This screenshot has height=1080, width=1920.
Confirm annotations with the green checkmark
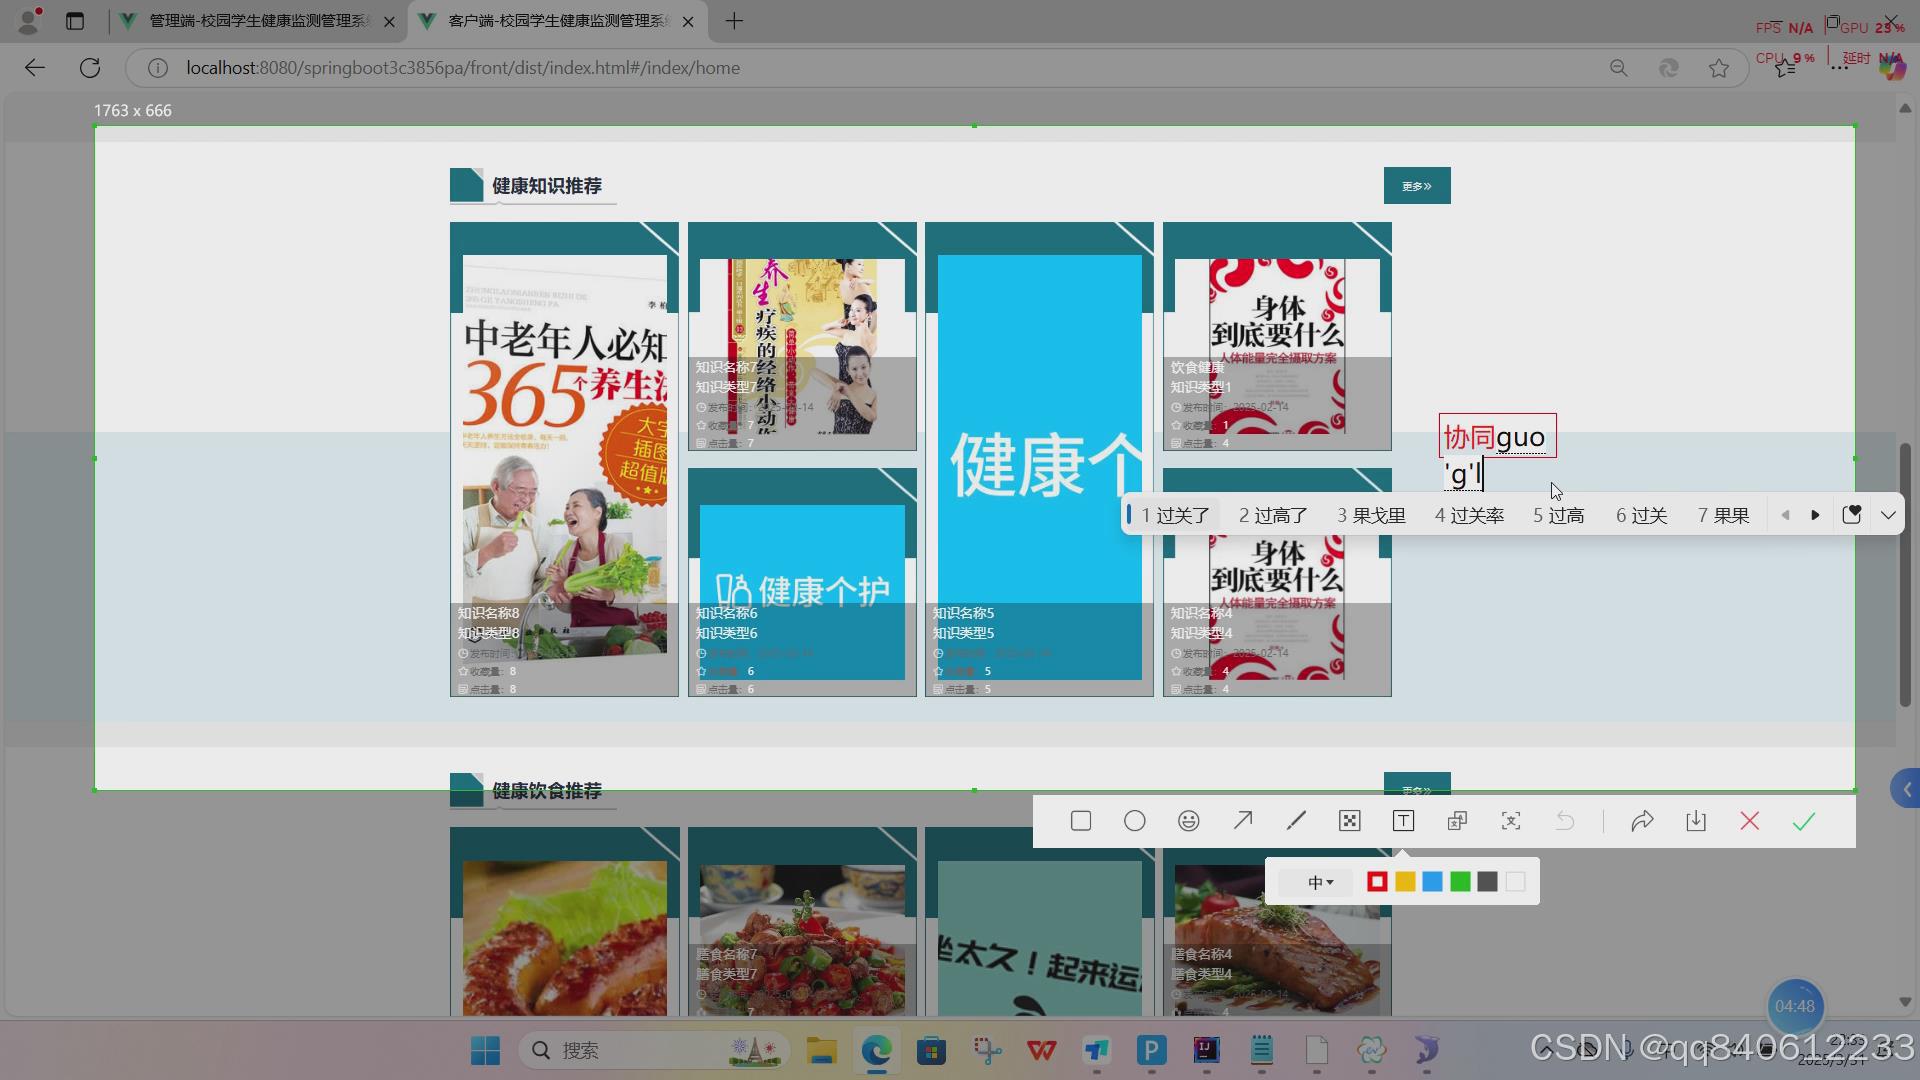1803,820
